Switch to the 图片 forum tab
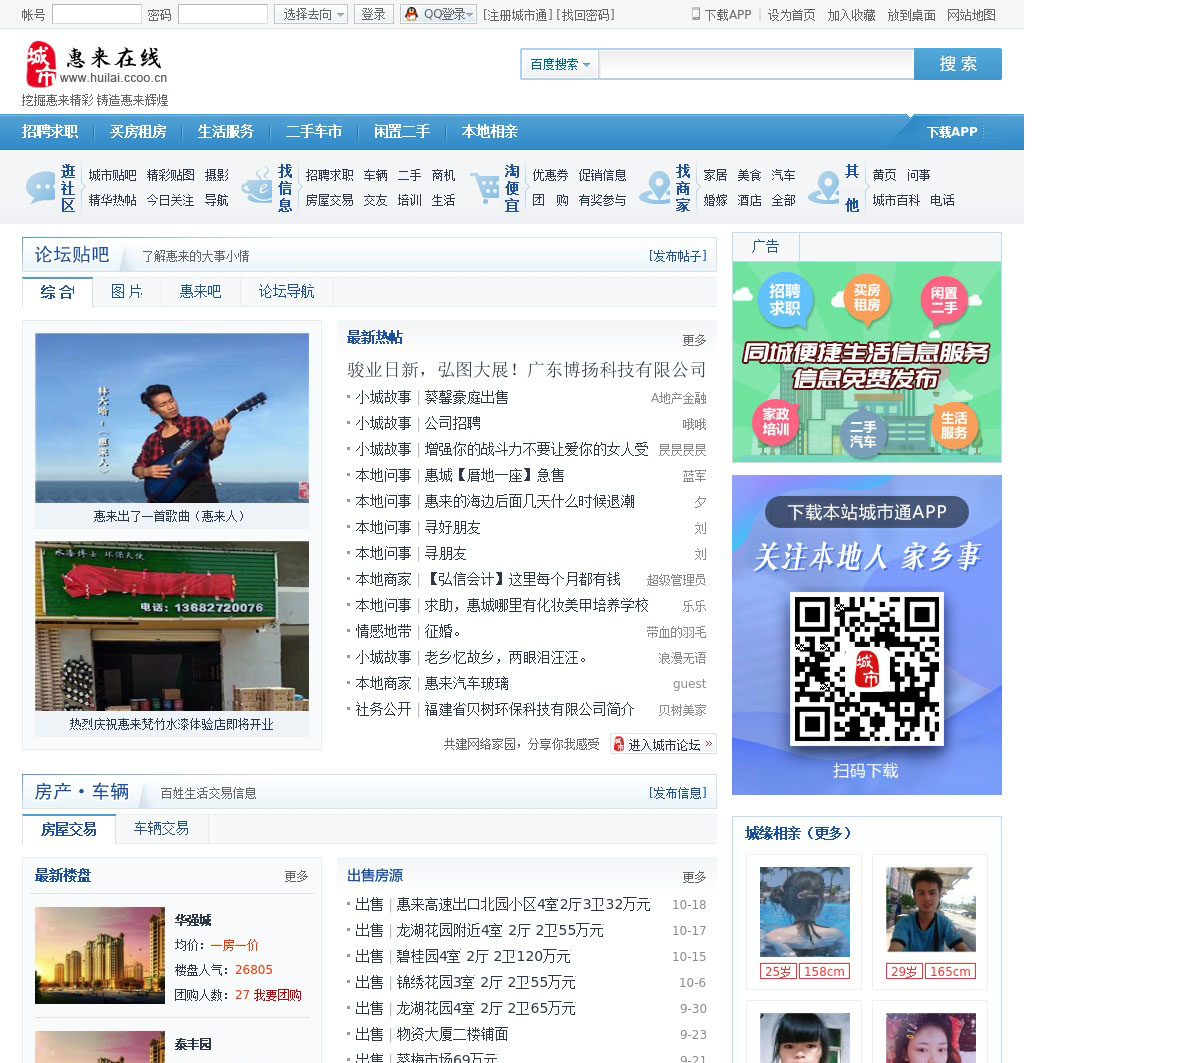The height and width of the screenshot is (1063, 1200). [126, 291]
